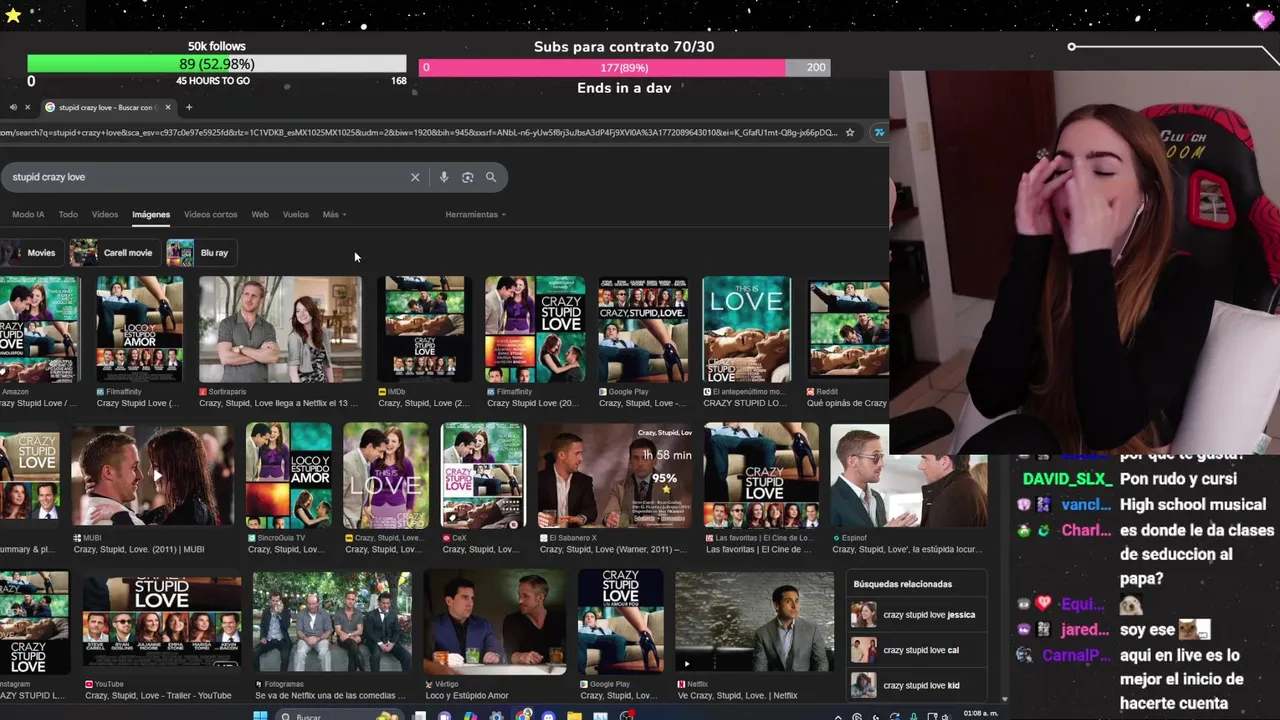This screenshot has height=720, width=1280.
Task: Open a new browser tab
Action: tap(189, 107)
